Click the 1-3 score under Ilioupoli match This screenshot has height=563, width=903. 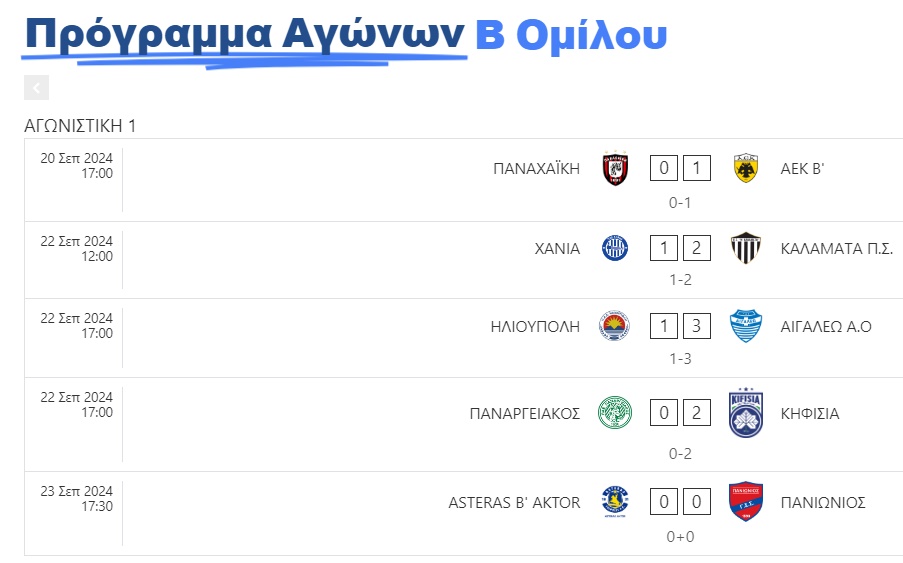pyautogui.click(x=680, y=359)
